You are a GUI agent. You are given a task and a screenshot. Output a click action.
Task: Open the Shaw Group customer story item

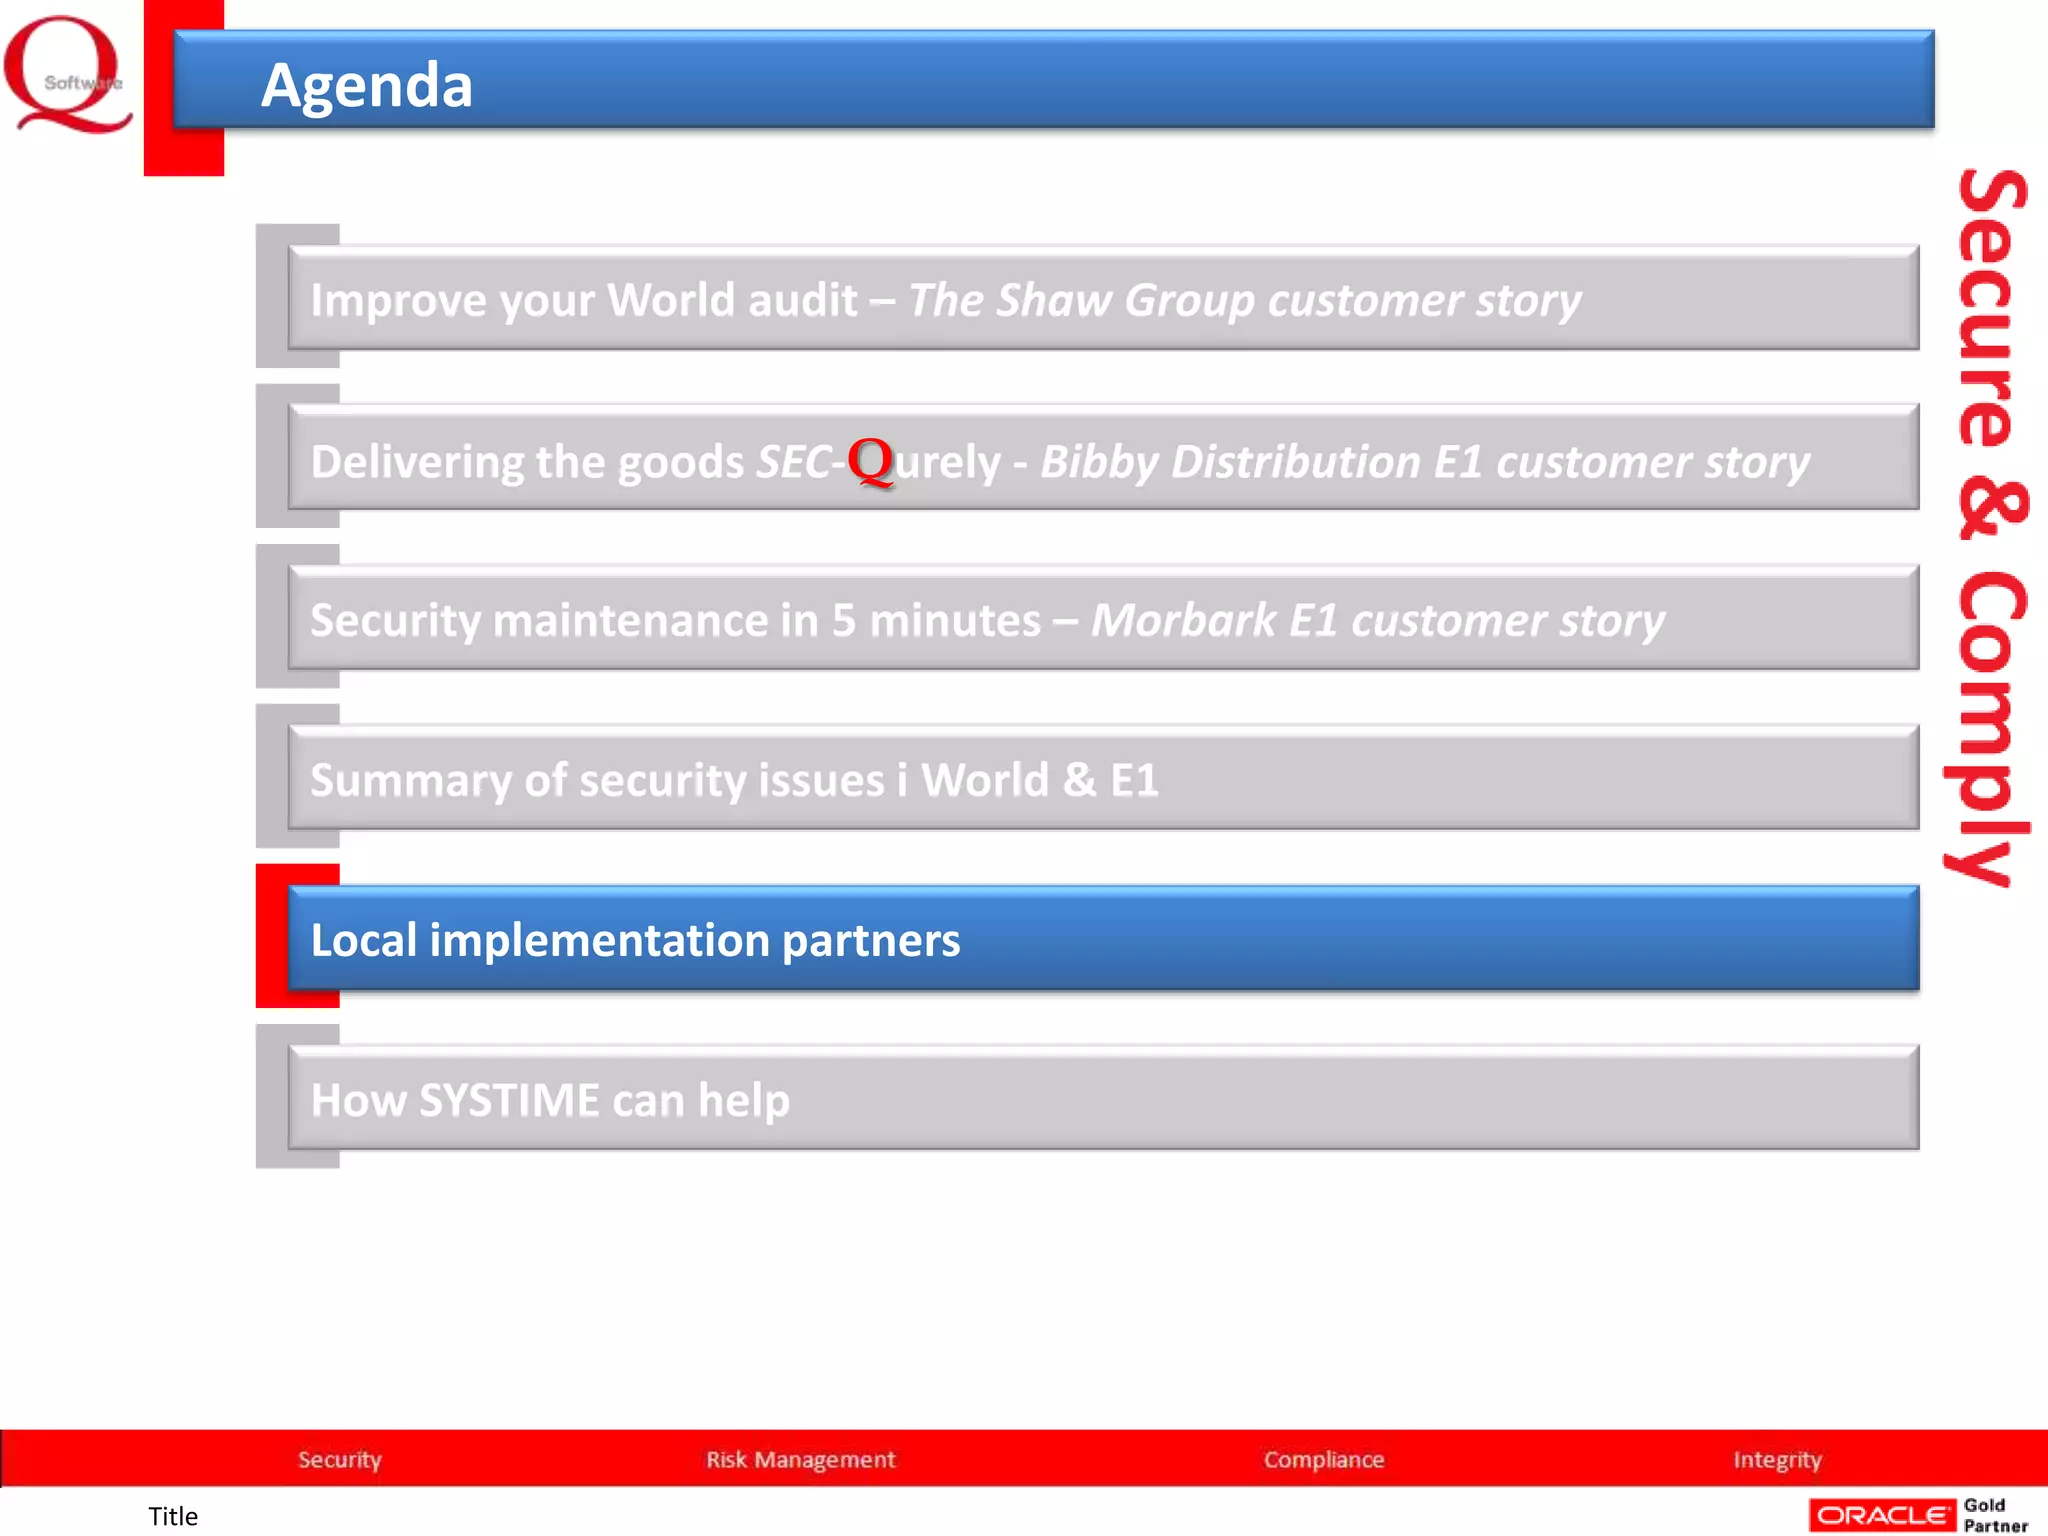point(1103,298)
